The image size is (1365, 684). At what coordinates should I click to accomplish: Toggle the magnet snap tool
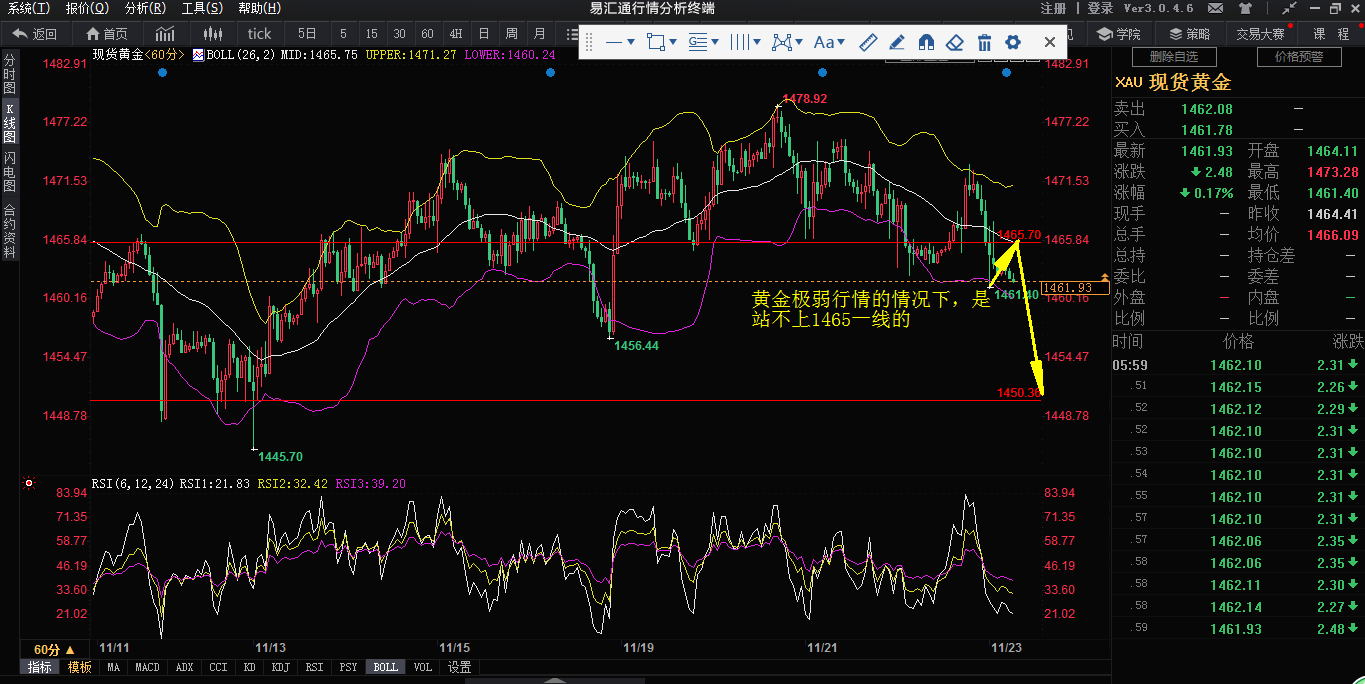926,42
